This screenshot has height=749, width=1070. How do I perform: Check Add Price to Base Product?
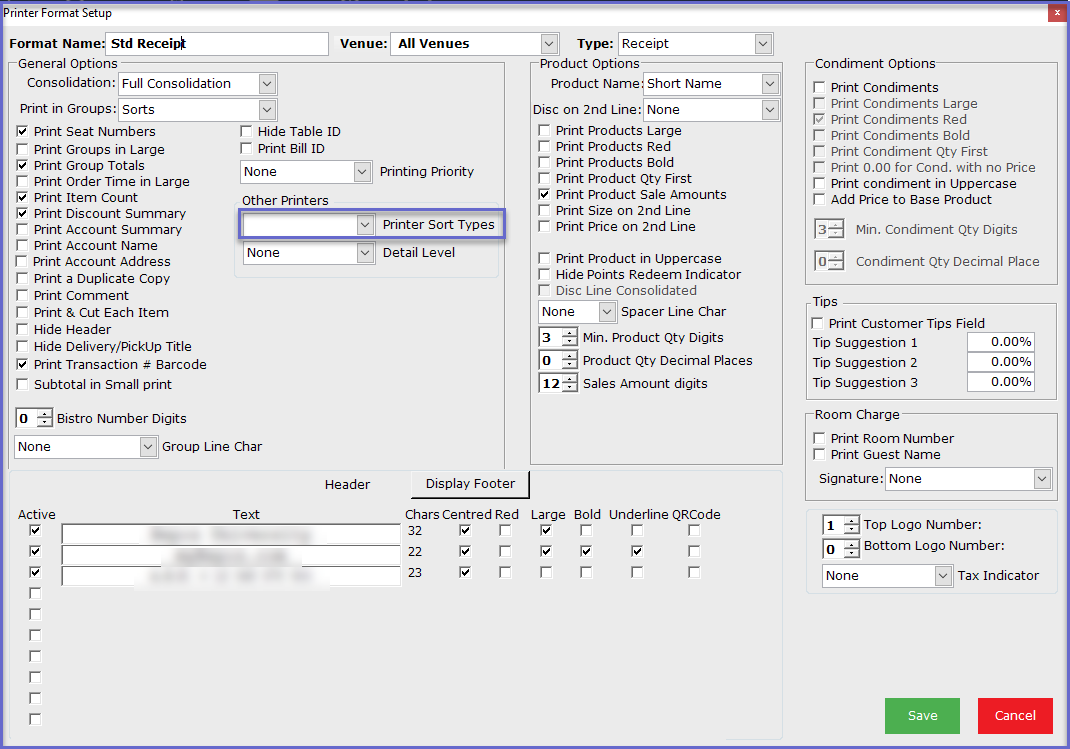tap(819, 199)
